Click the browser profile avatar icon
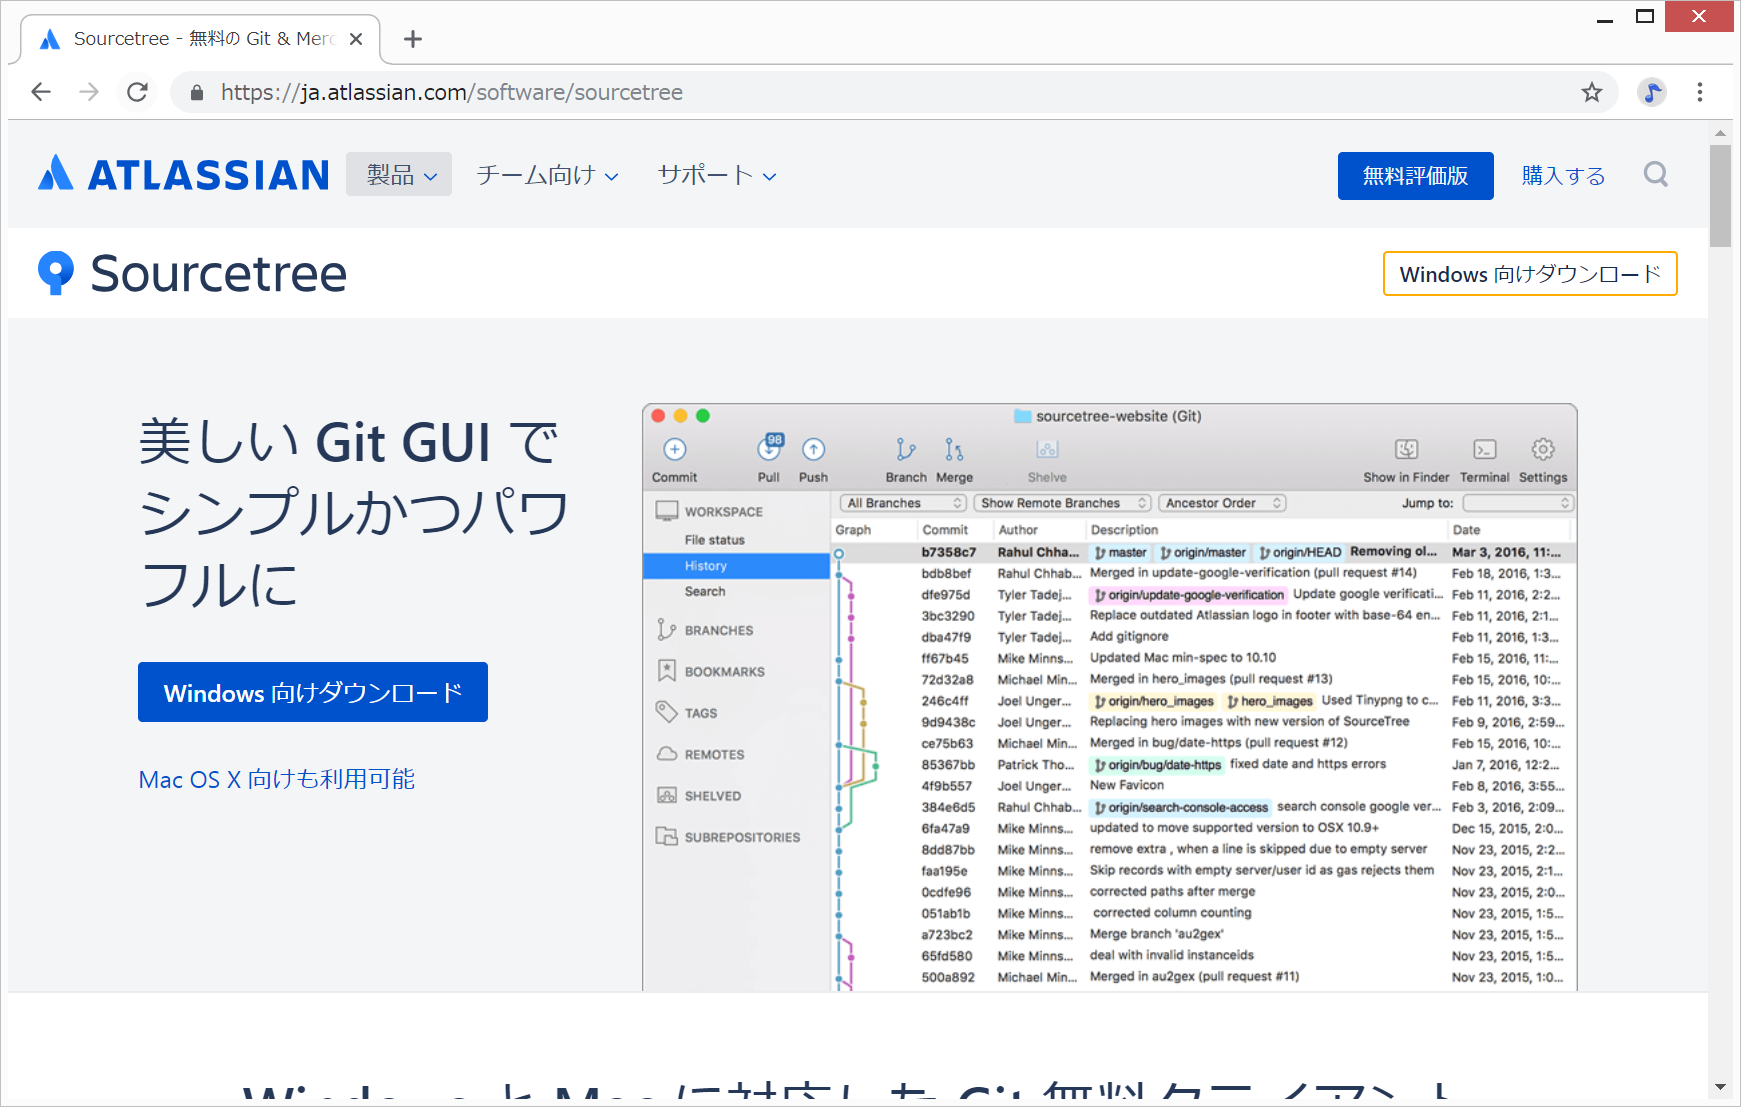Viewport: 1741px width, 1107px height. (1651, 93)
